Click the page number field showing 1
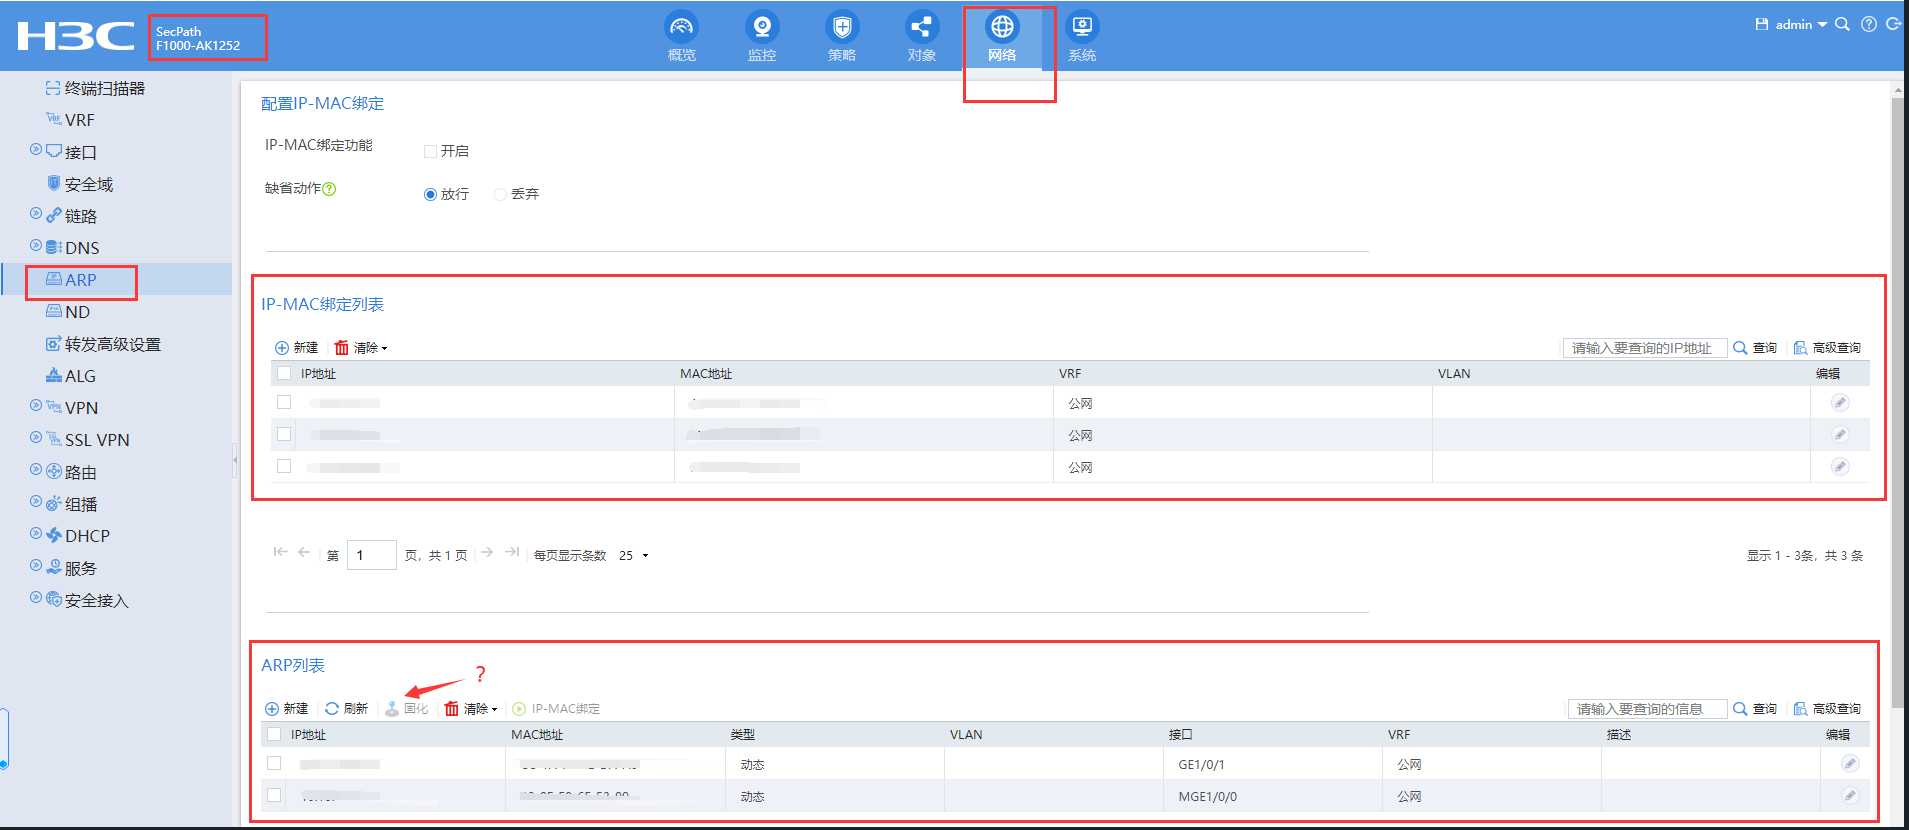Screen dimensions: 1909x830 click(371, 555)
